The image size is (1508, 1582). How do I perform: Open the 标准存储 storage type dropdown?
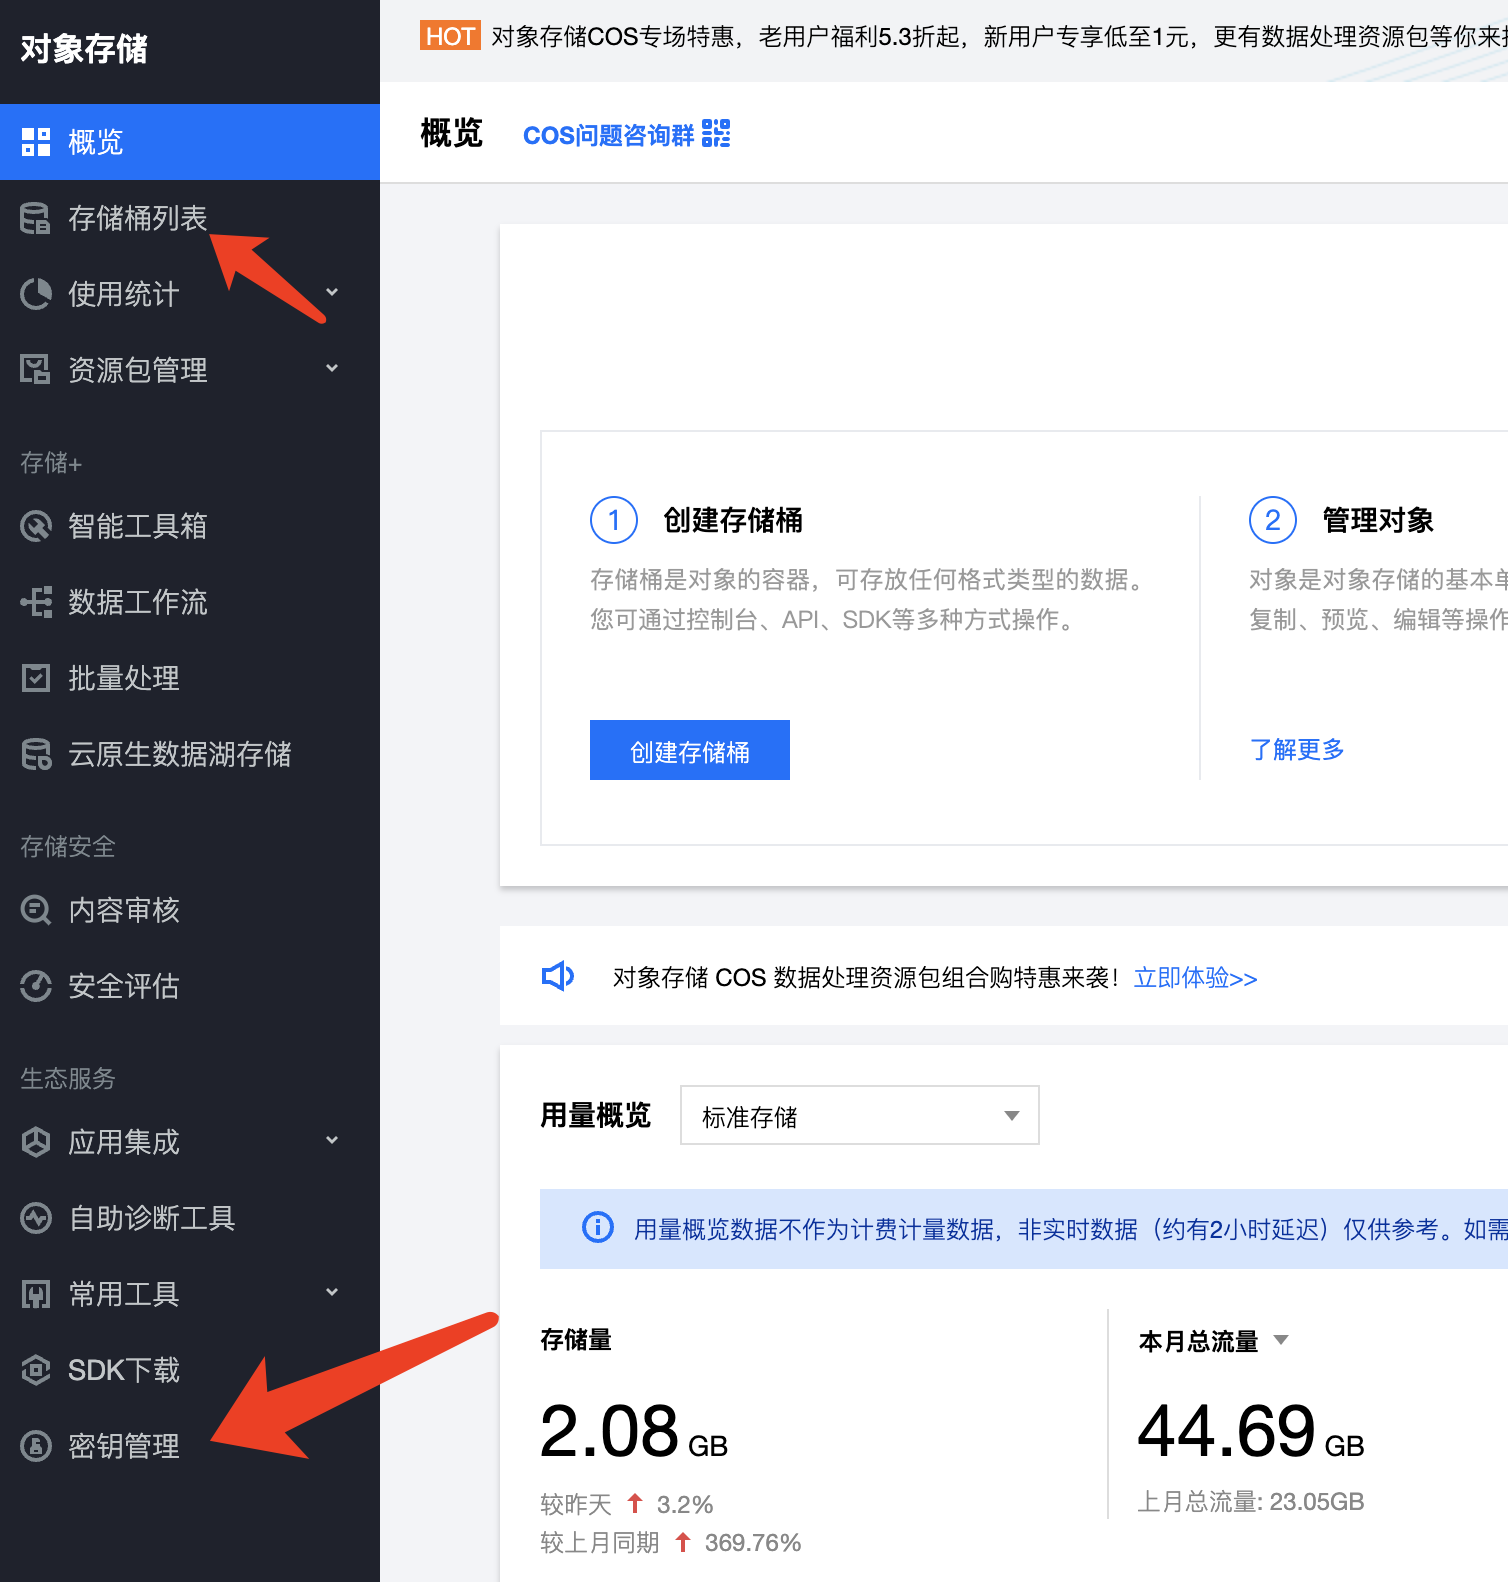[859, 1115]
